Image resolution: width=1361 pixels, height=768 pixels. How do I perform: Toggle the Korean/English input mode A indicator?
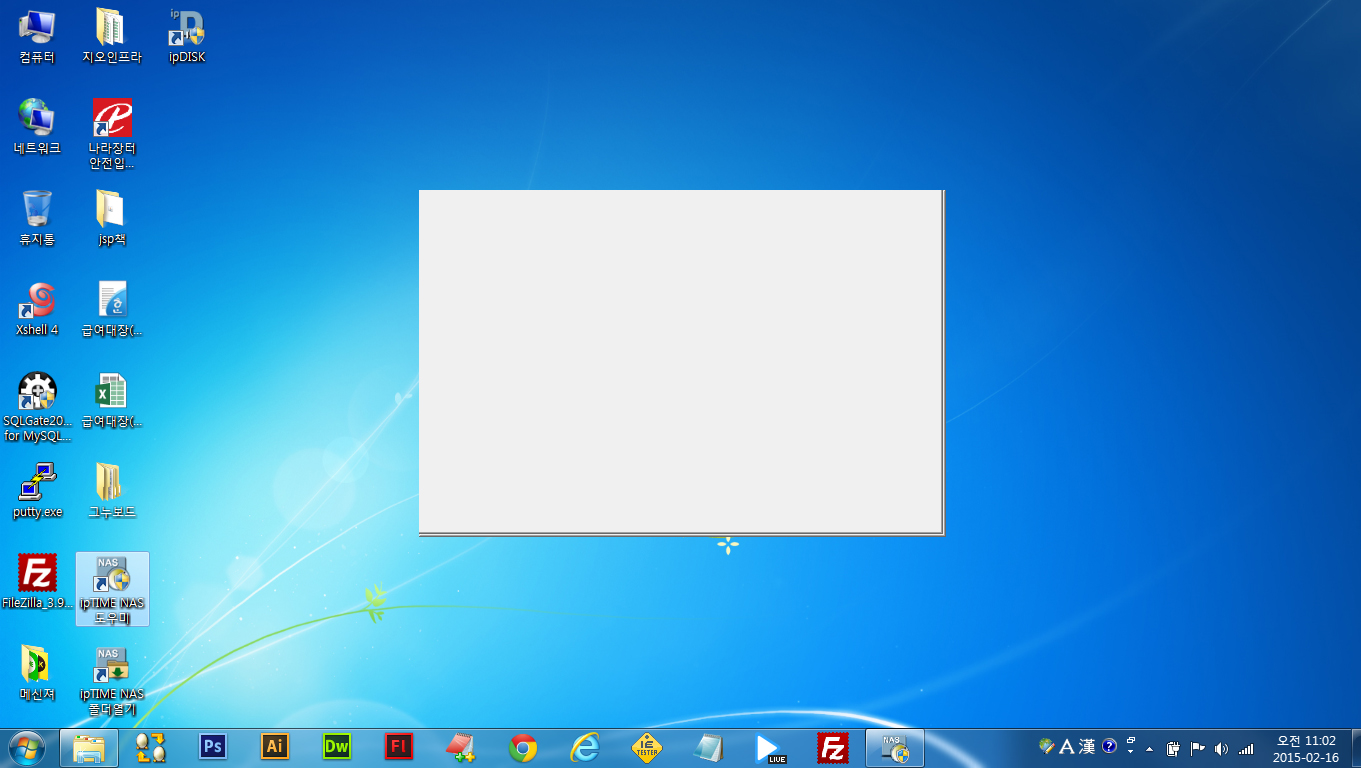[x=1066, y=747]
